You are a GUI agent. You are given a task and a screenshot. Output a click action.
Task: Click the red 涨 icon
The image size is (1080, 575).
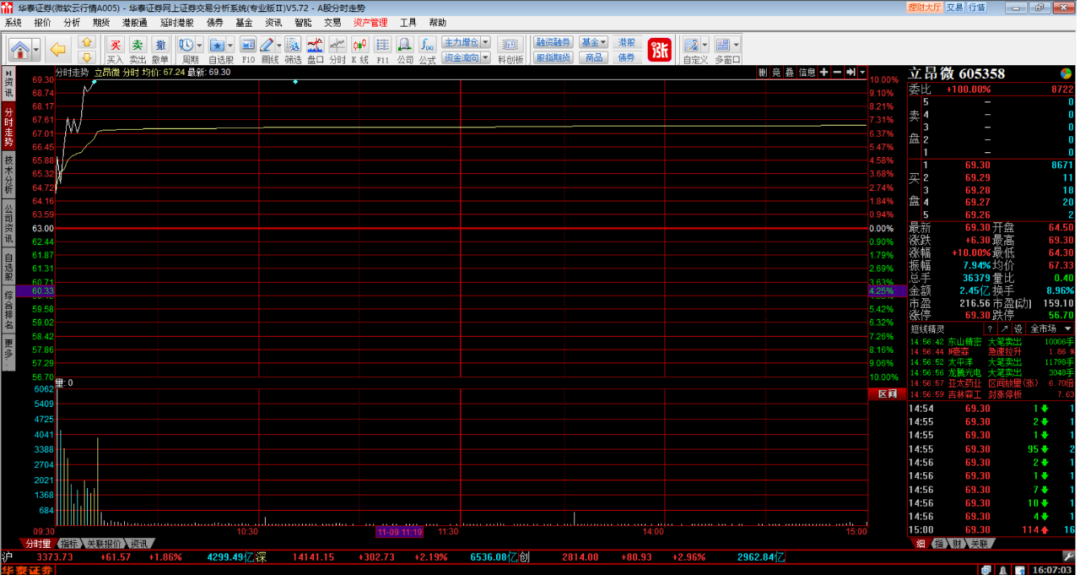click(x=659, y=50)
